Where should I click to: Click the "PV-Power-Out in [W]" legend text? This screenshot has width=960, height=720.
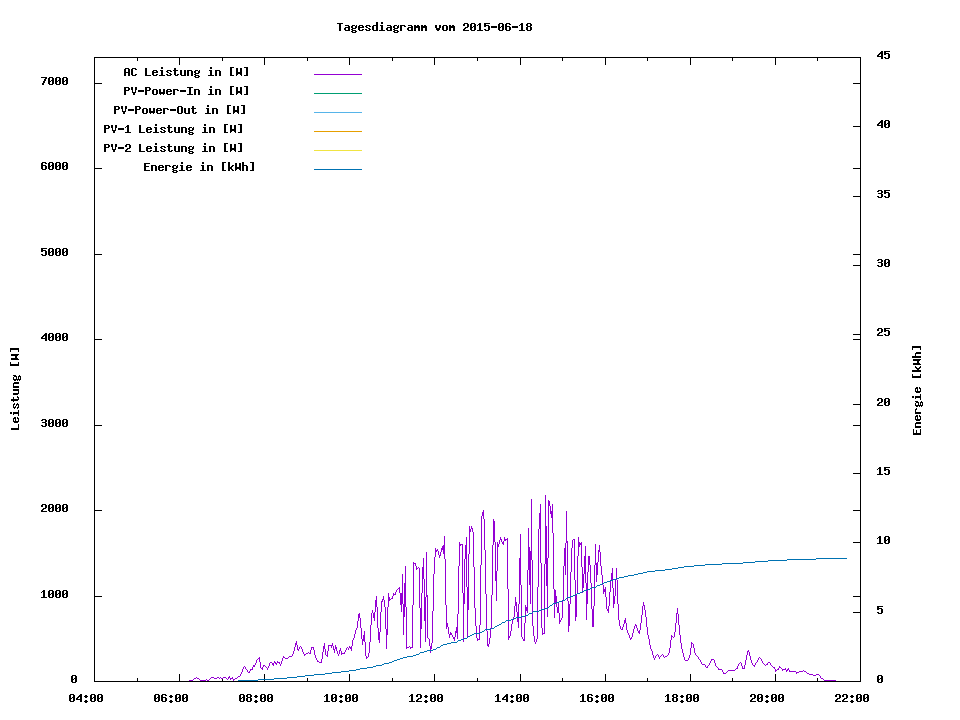pyautogui.click(x=180, y=110)
